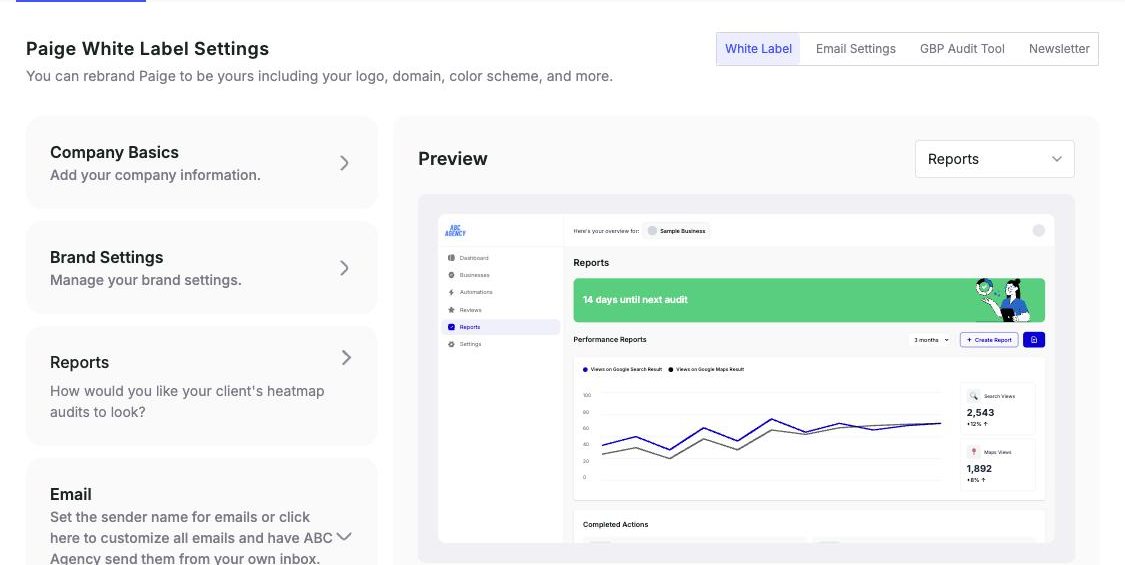Open the Company Basics card title
The image size is (1125, 565).
114,152
